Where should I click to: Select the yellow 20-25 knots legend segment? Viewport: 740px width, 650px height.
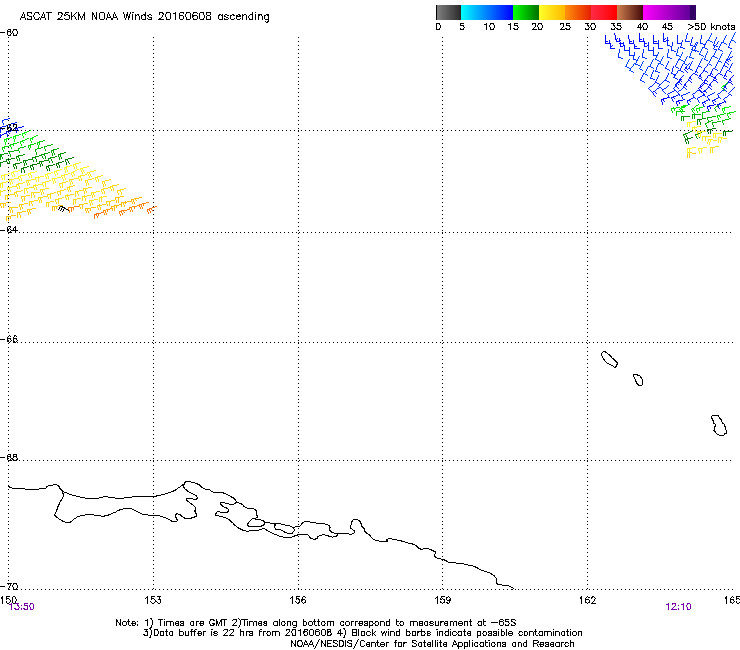tap(552, 12)
